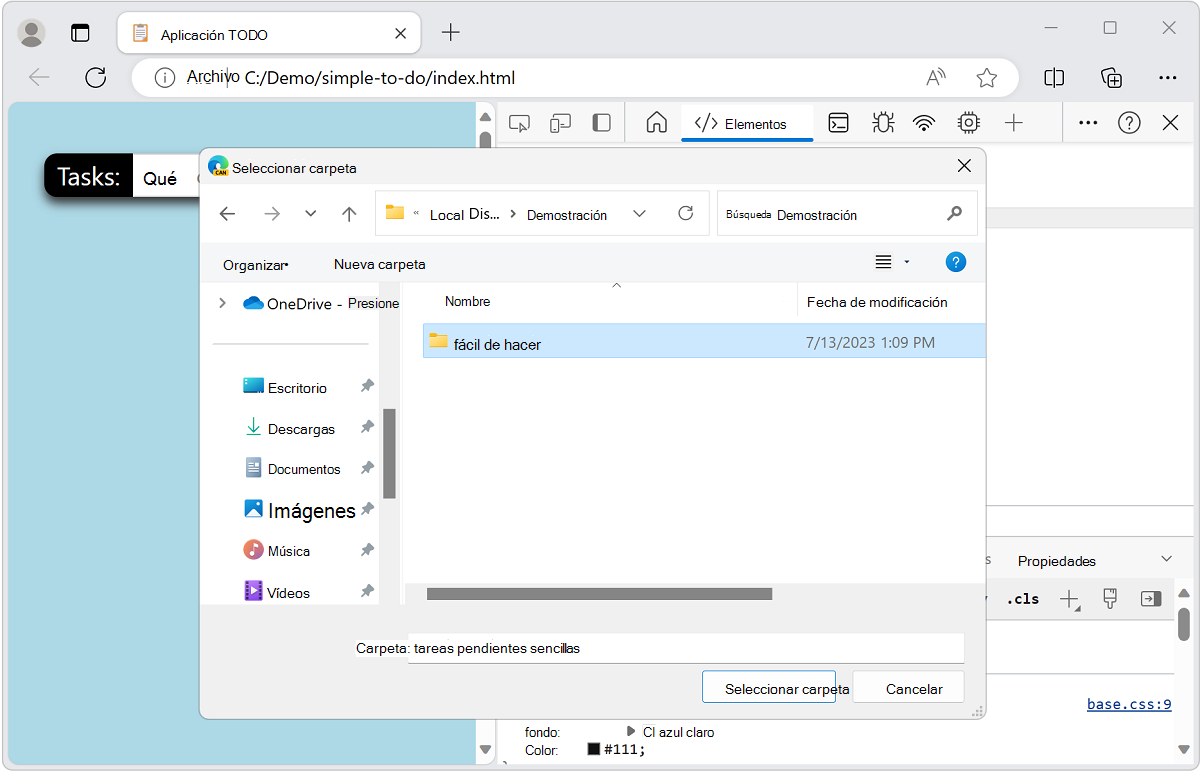Add this page to favorites
Viewport: 1200px width, 772px height.
987,77
